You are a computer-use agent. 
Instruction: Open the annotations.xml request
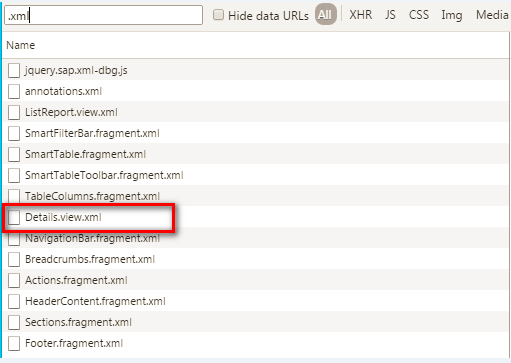(x=63, y=91)
